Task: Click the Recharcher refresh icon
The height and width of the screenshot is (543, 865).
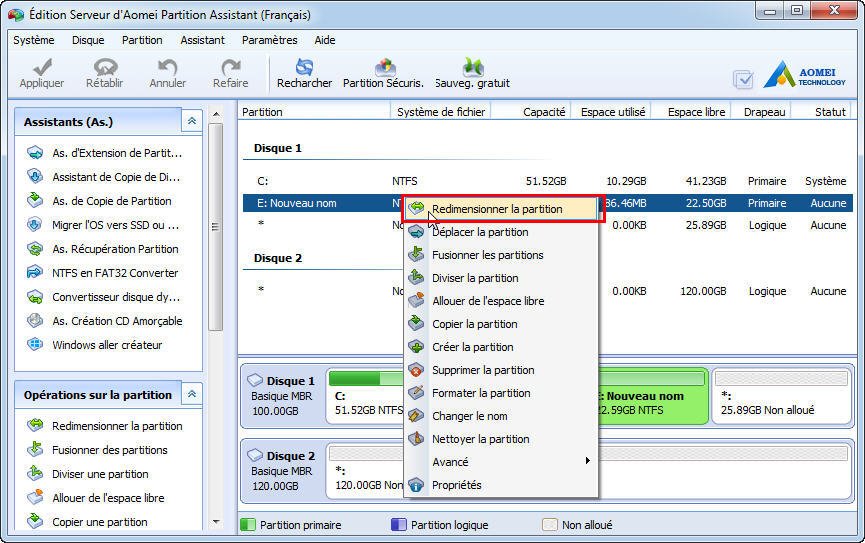Action: click(304, 67)
